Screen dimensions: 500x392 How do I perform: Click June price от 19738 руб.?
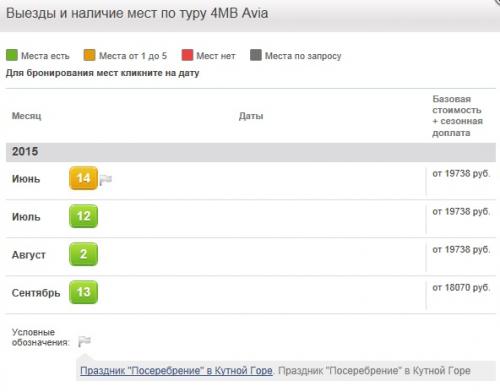(x=461, y=173)
